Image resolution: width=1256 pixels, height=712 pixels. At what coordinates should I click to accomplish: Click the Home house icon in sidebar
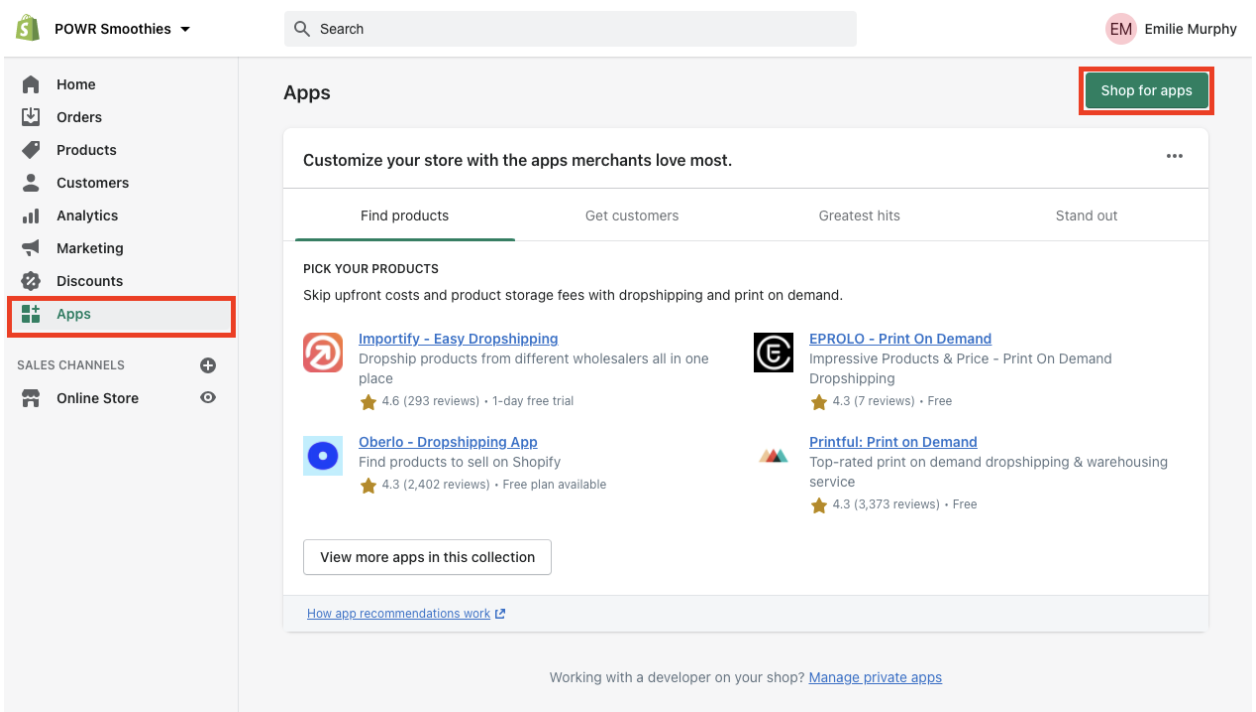31,85
